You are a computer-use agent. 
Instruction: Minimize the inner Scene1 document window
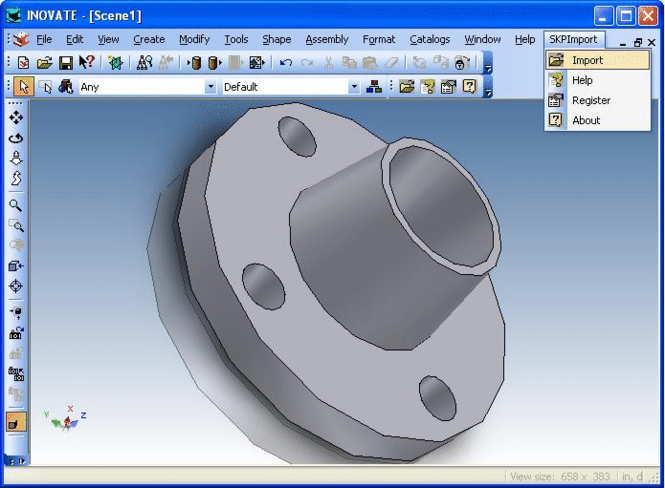pyautogui.click(x=623, y=43)
